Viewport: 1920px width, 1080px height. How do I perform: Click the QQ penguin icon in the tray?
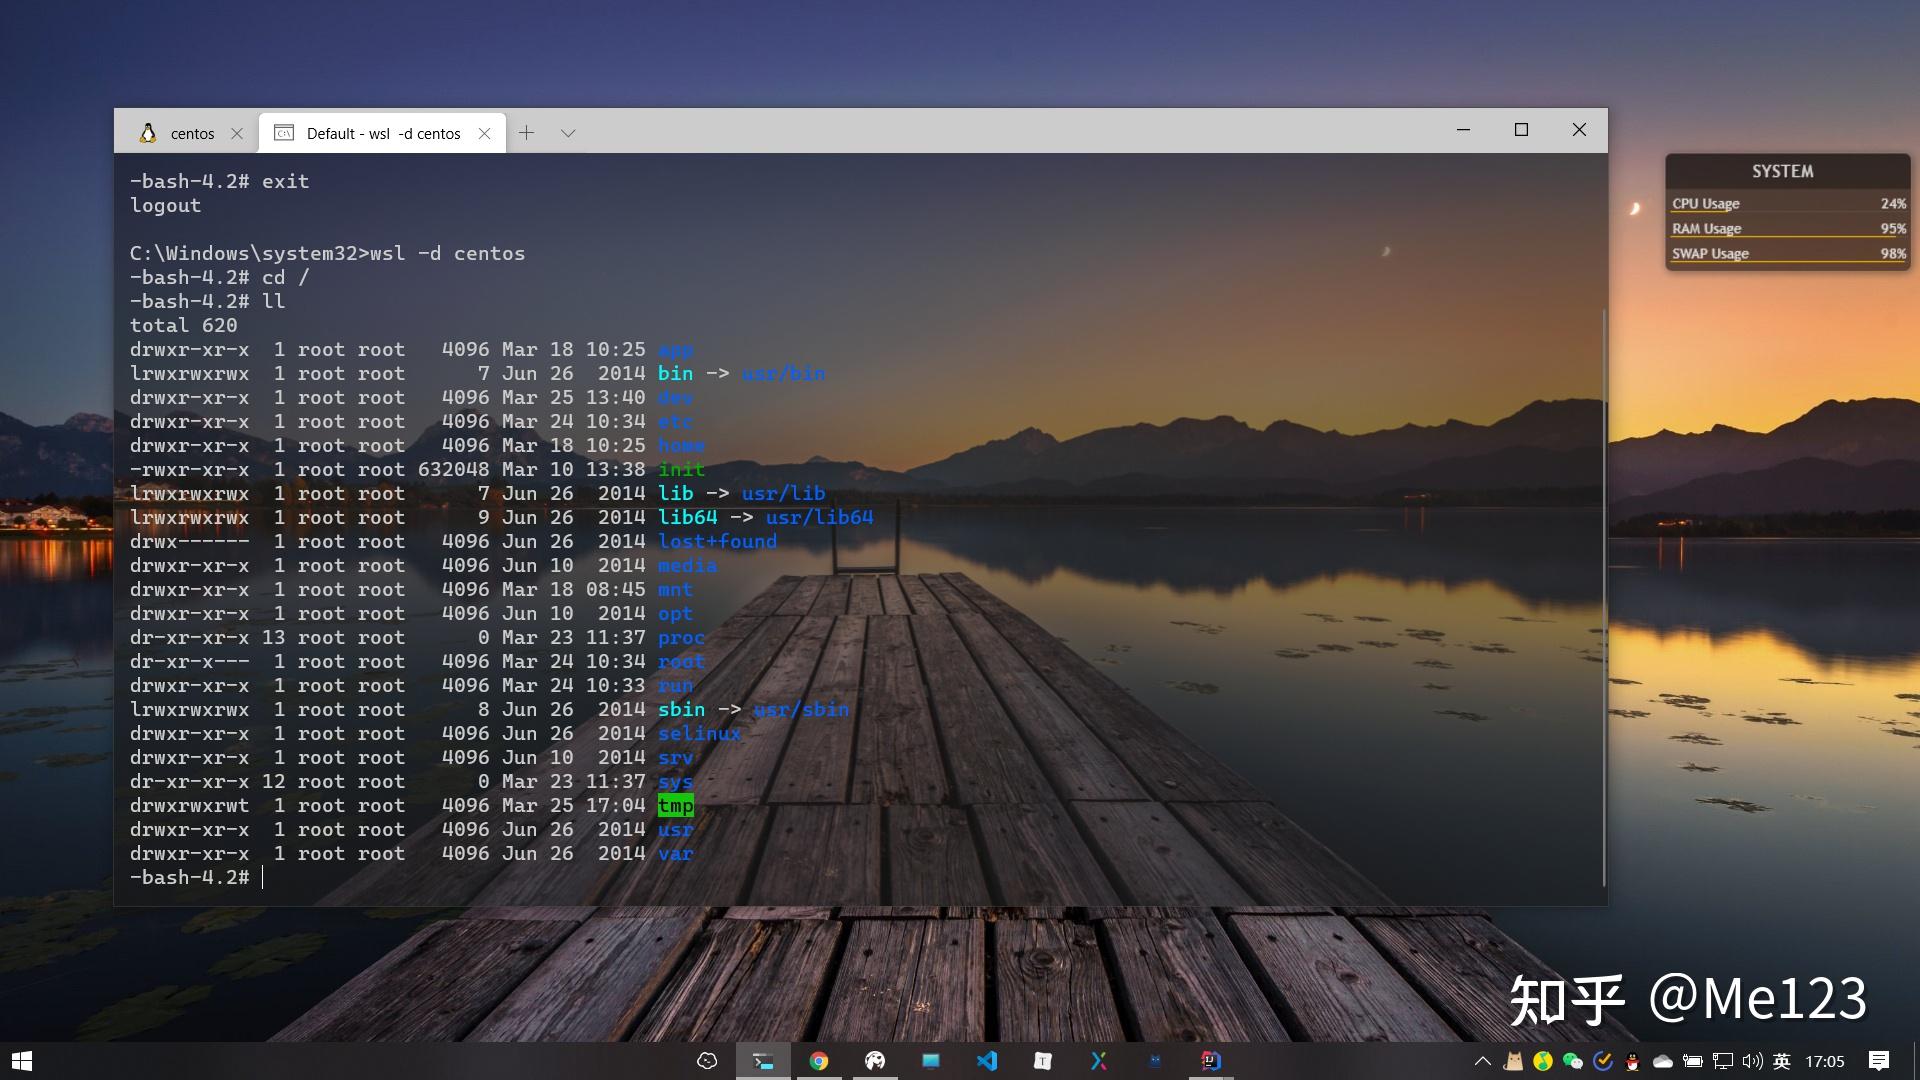point(1632,1062)
